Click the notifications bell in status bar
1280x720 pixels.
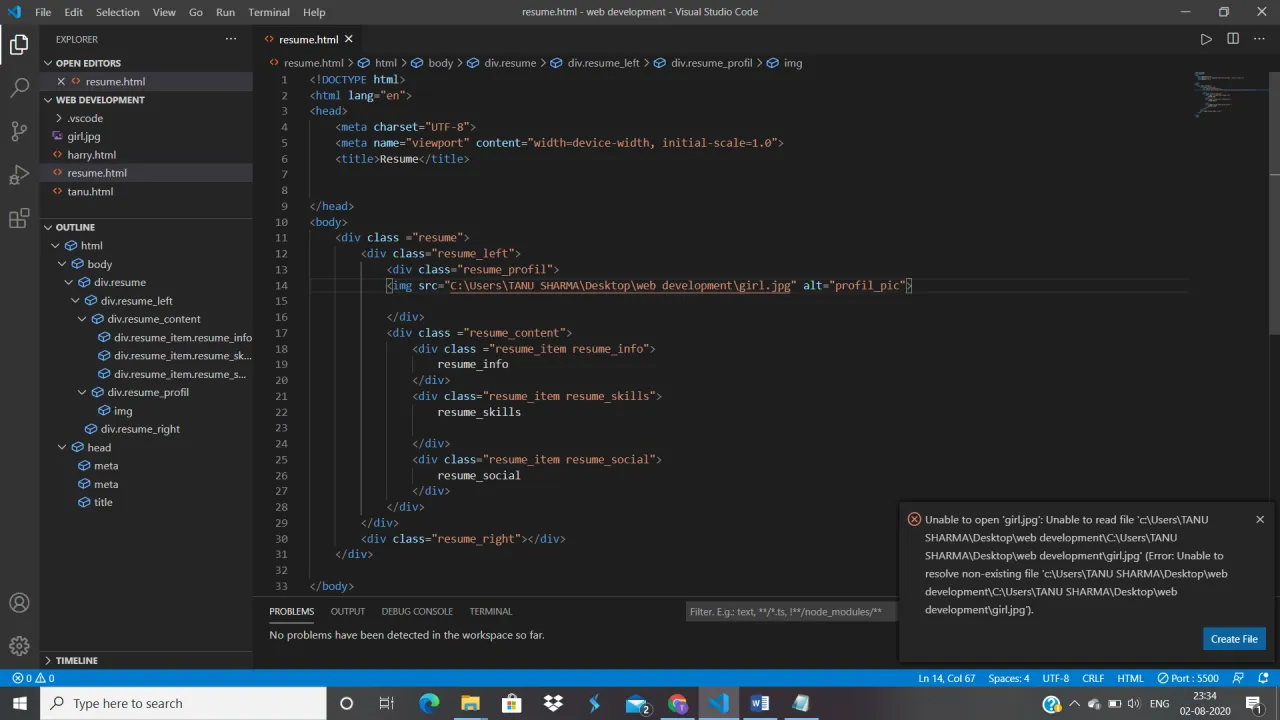[1262, 678]
